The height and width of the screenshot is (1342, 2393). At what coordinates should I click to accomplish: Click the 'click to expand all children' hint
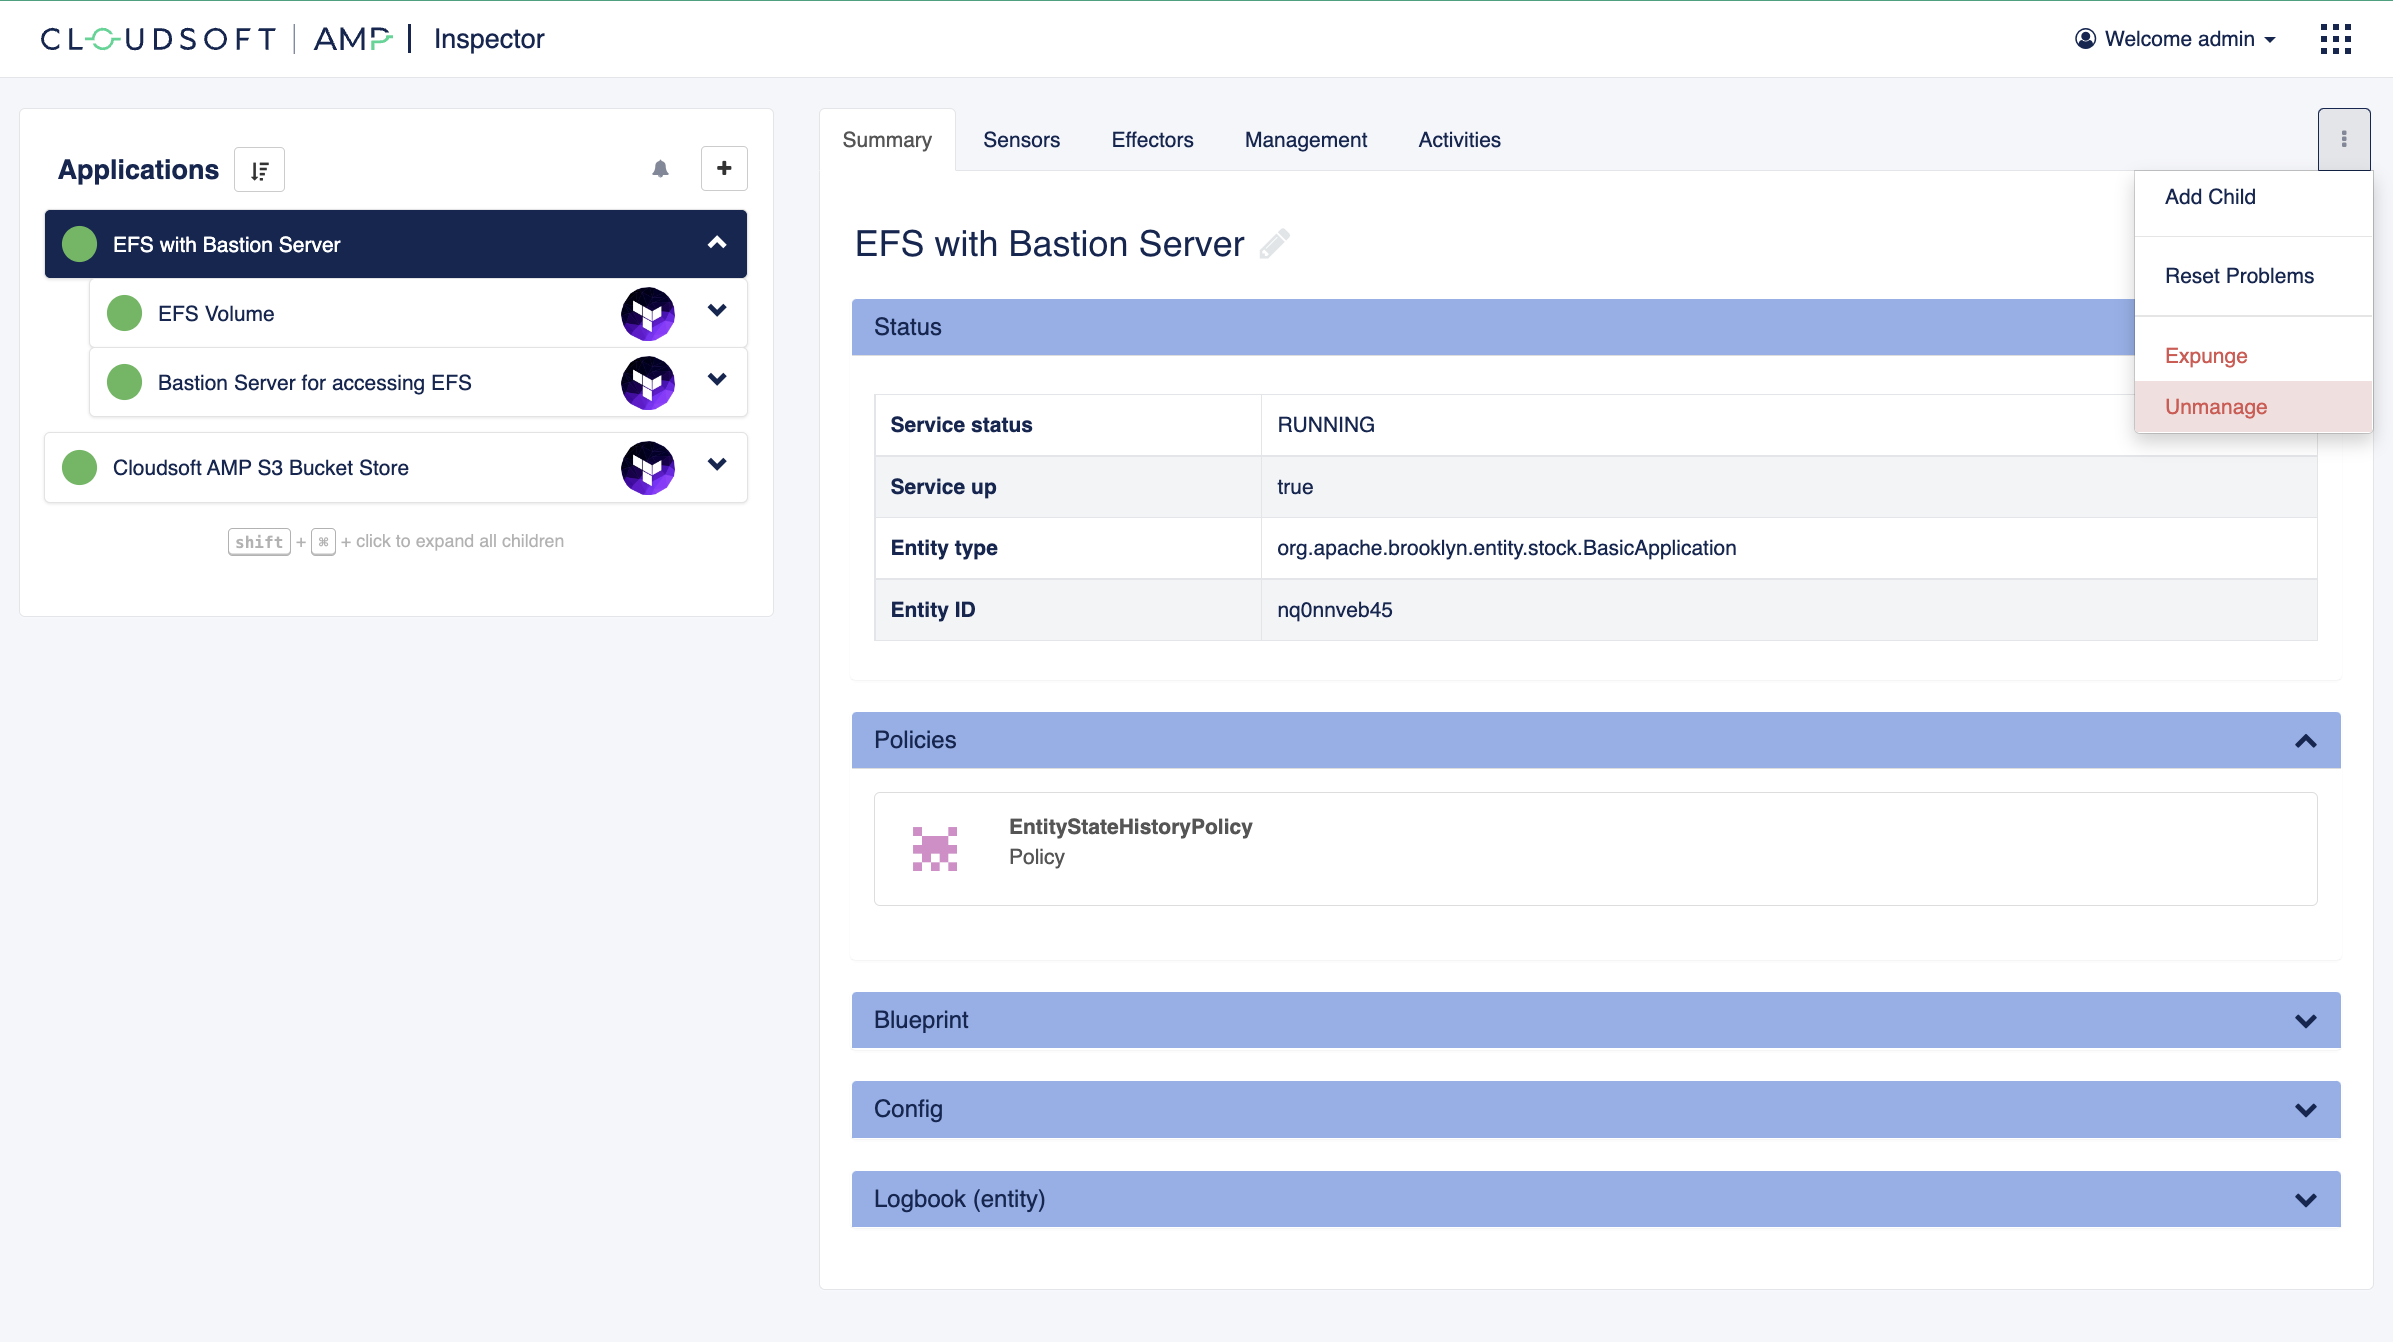(460, 541)
